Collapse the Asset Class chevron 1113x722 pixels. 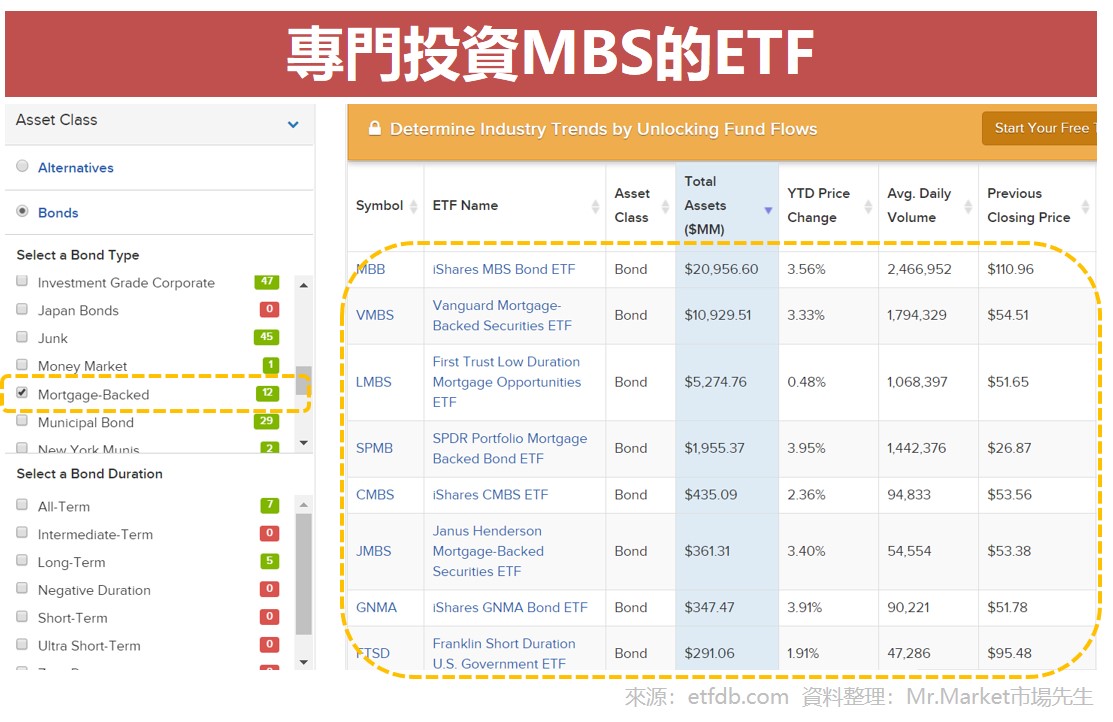pos(293,124)
